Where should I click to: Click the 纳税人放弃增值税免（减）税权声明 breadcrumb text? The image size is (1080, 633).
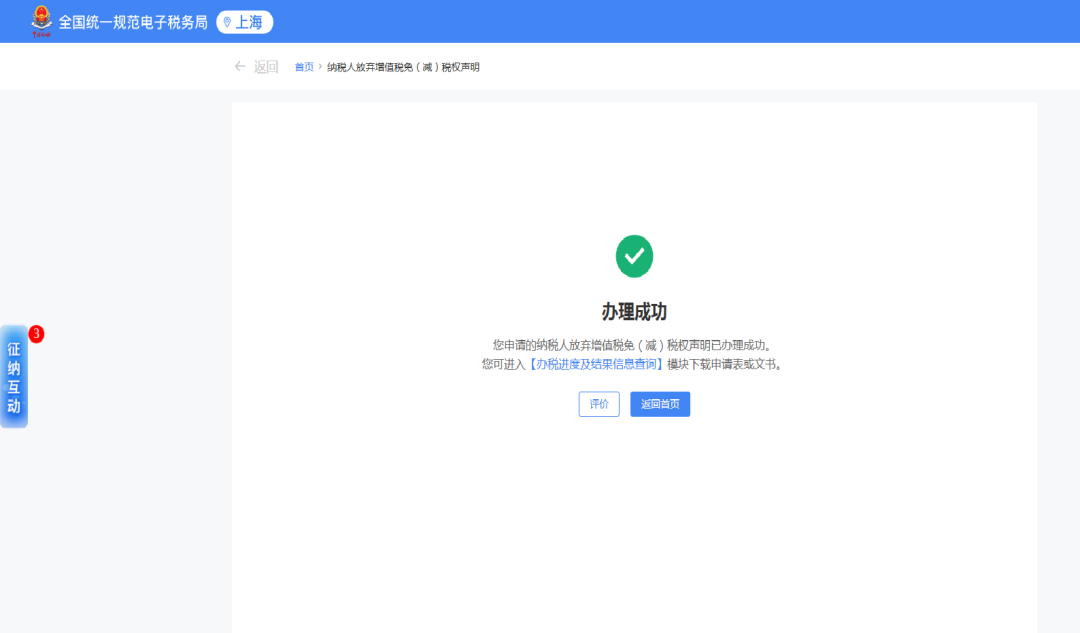[403, 67]
